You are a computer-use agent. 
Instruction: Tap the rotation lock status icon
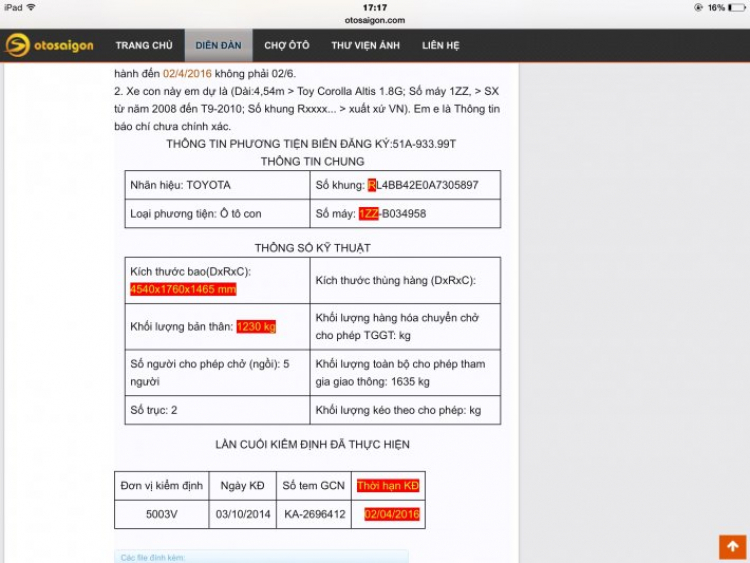[x=698, y=8]
